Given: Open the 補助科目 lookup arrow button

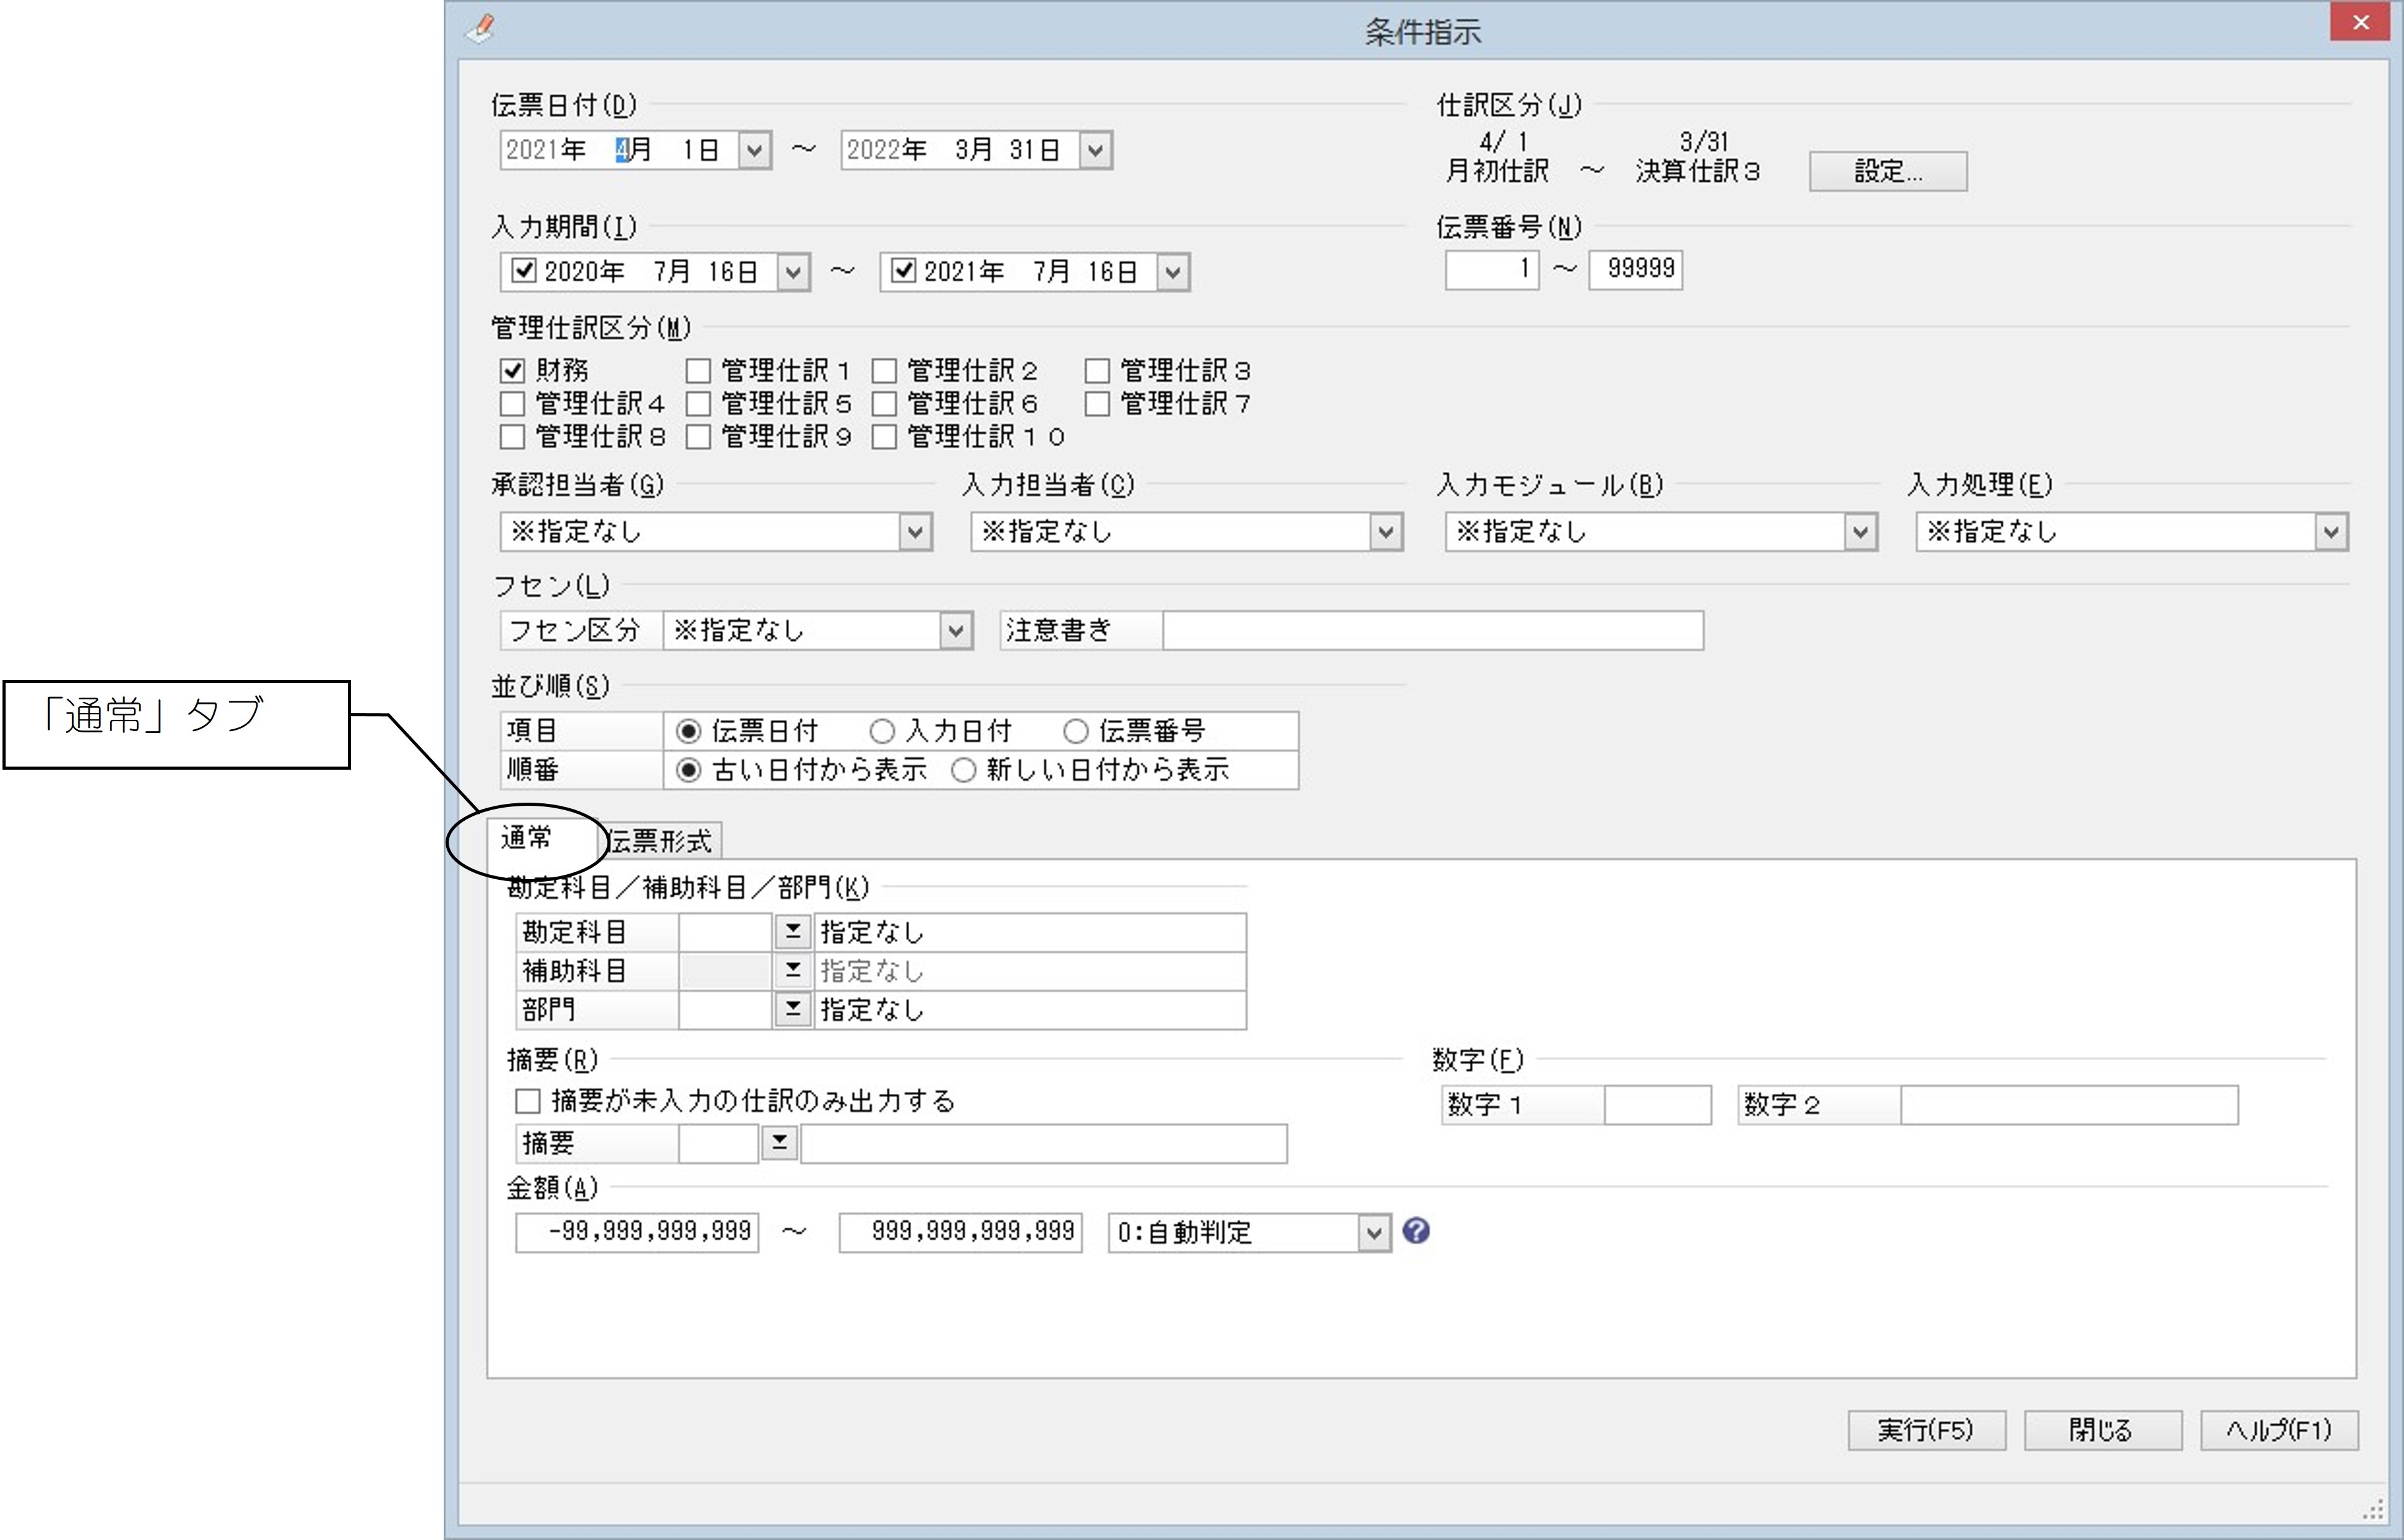Looking at the screenshot, I should click(x=792, y=970).
